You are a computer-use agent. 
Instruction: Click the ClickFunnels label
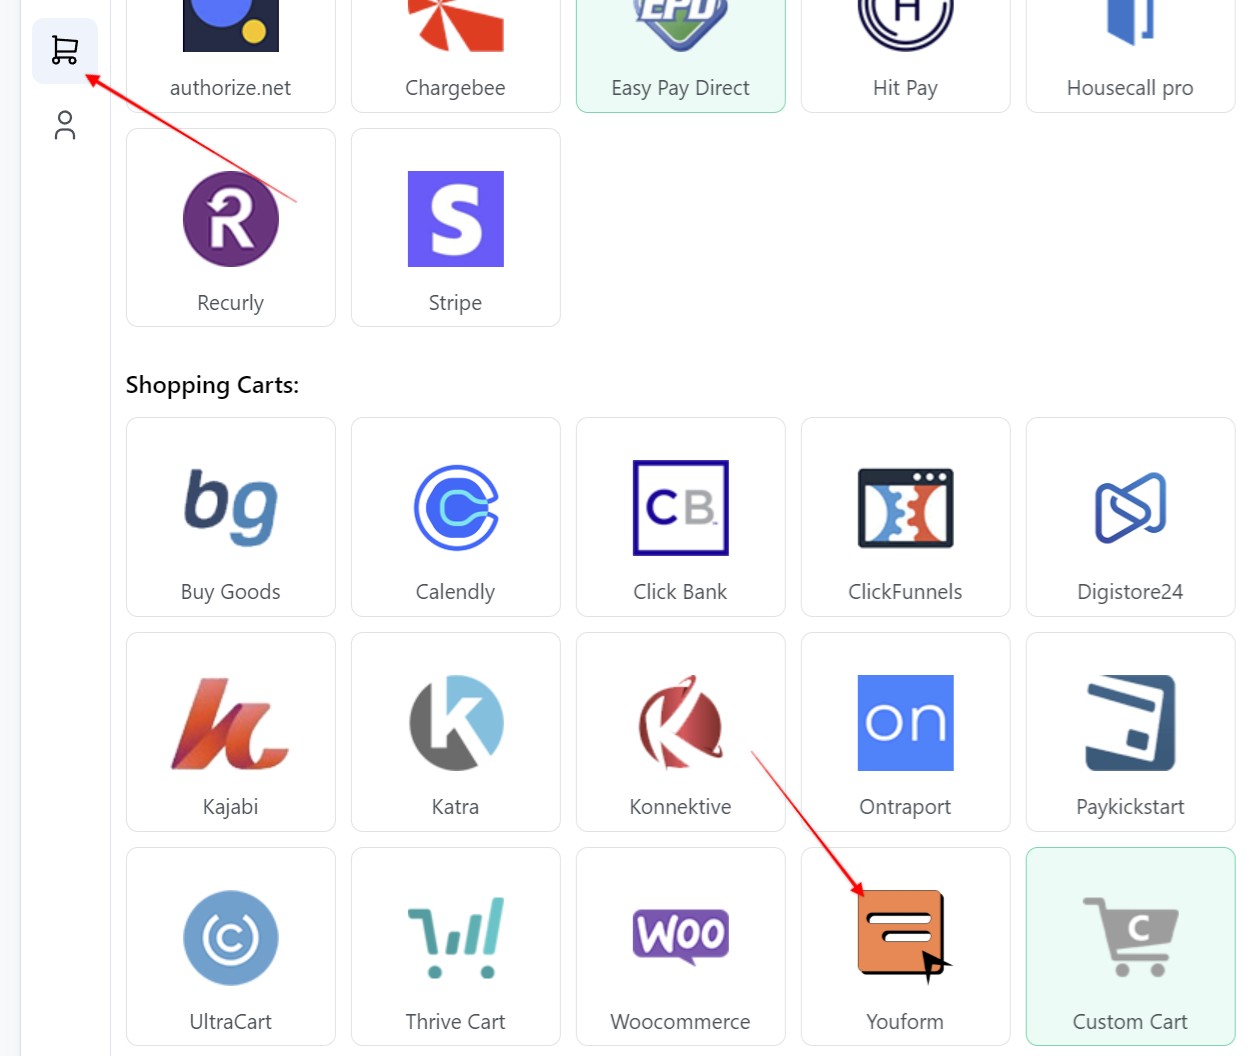[906, 592]
